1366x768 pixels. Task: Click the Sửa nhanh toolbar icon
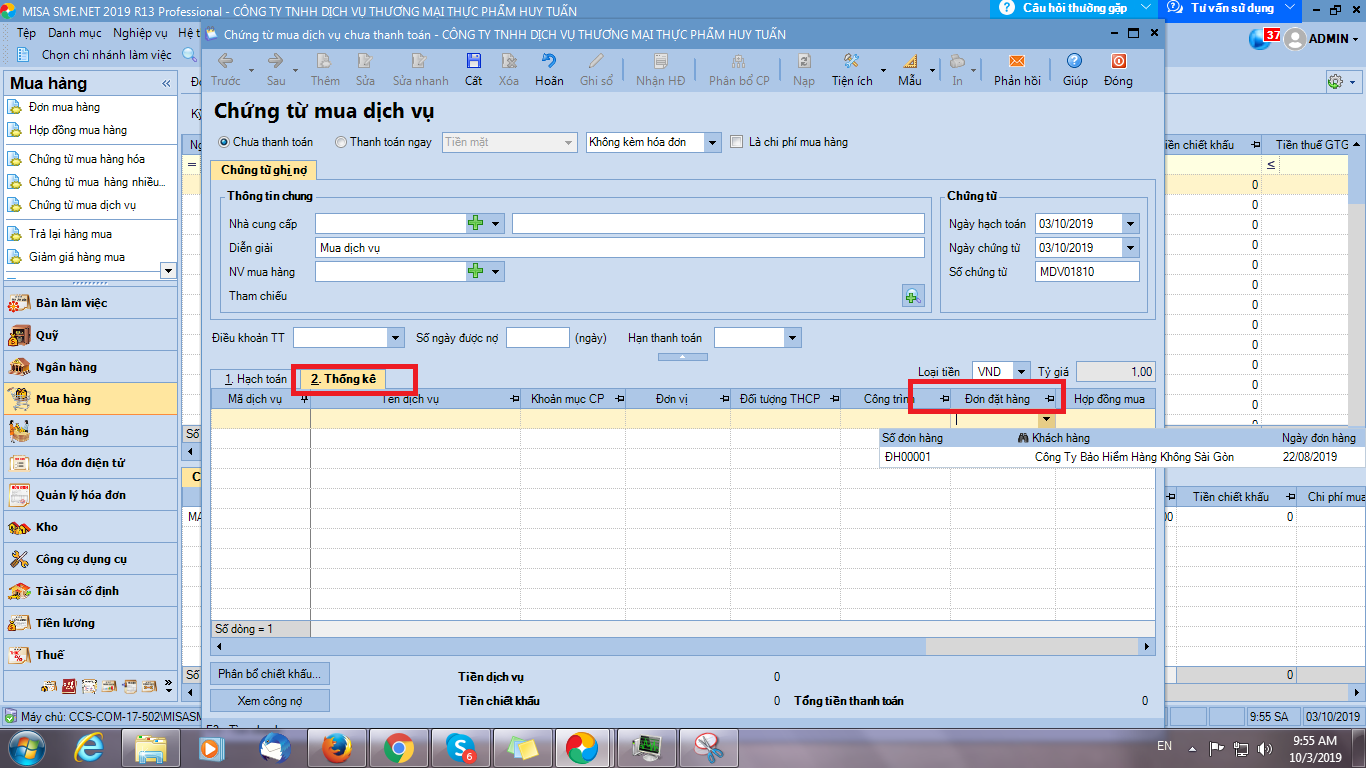coord(420,61)
